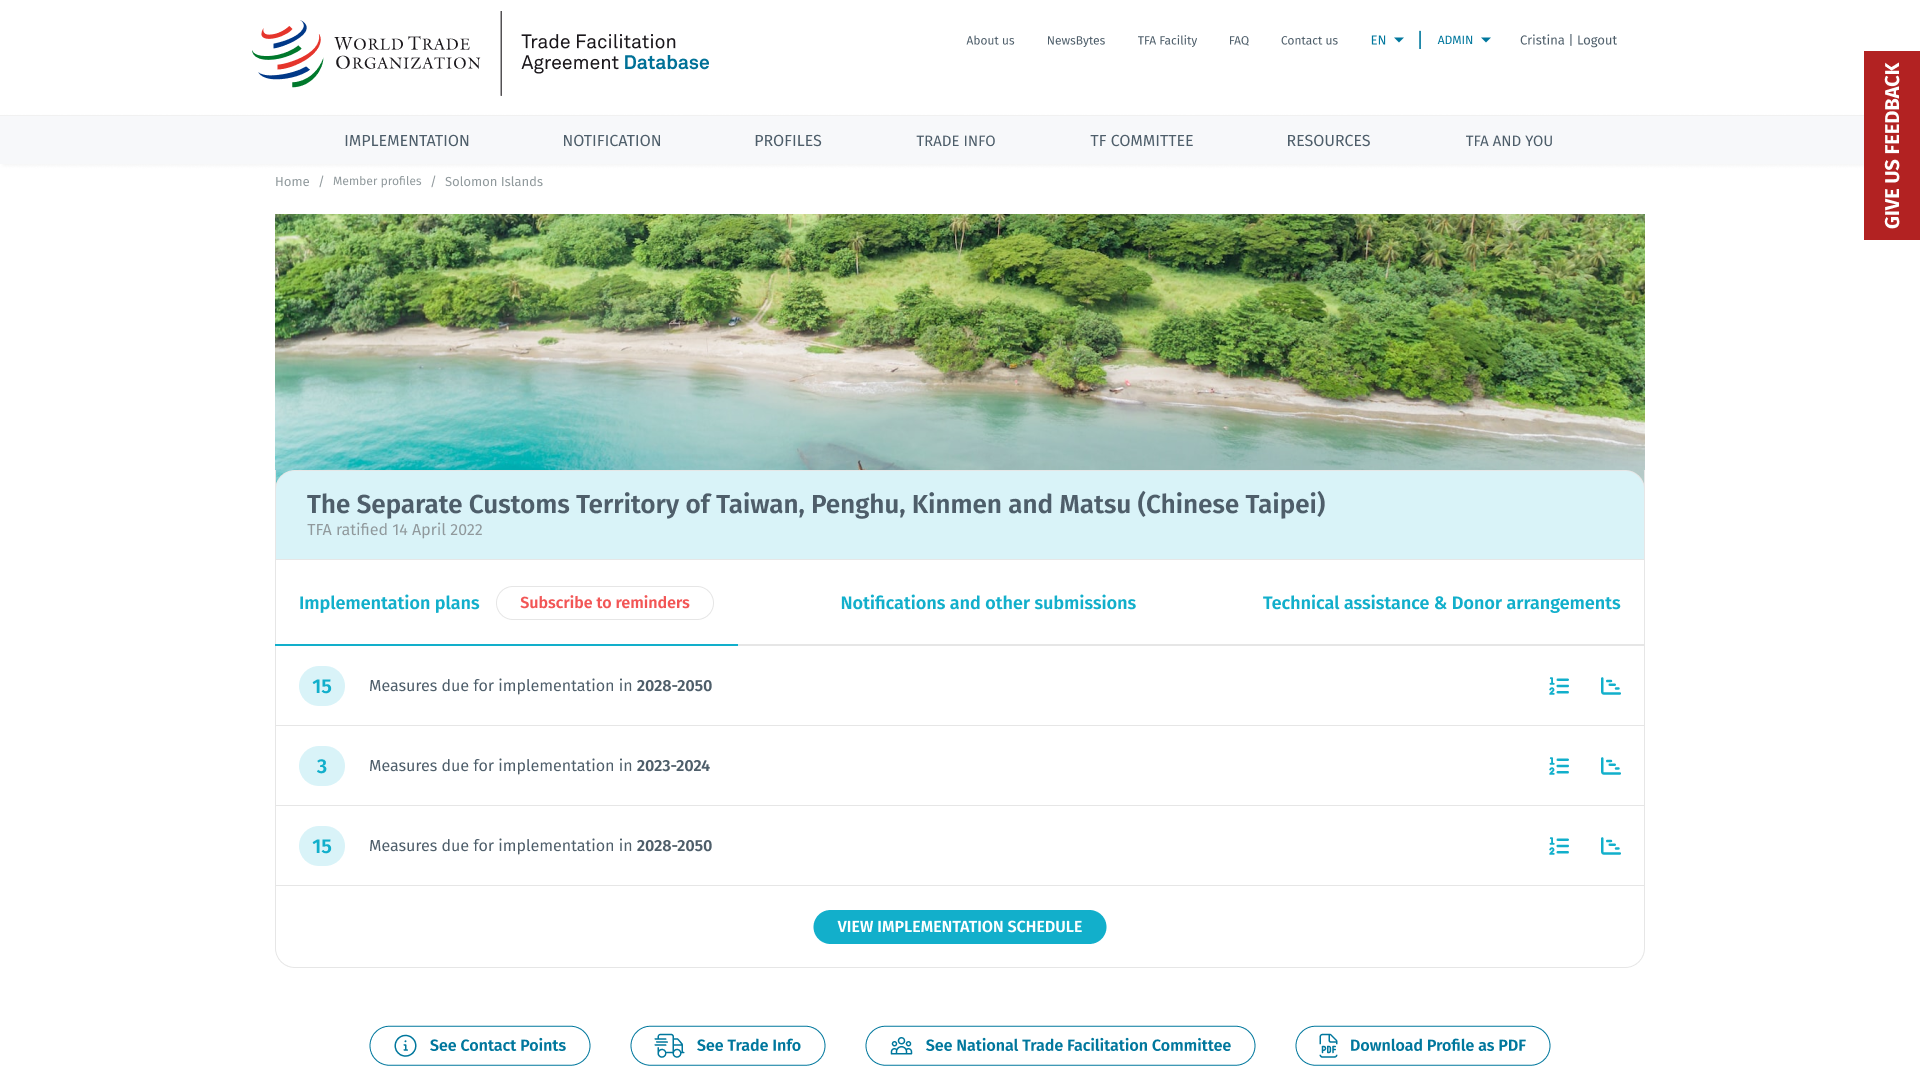The height and width of the screenshot is (1080, 1920).
Task: Click chart icon in 2023-2024 measures row
Action: pyautogui.click(x=1610, y=766)
